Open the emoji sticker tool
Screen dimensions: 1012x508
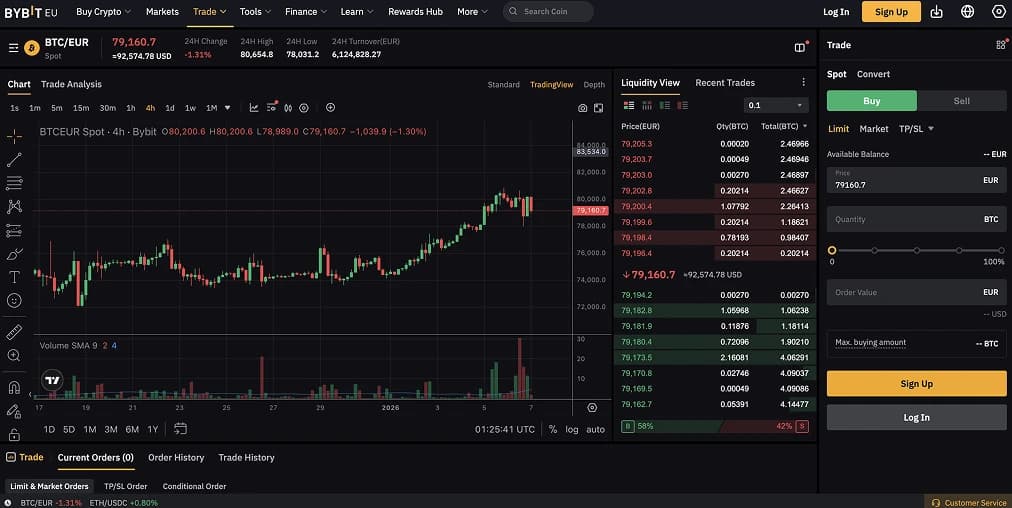[14, 300]
